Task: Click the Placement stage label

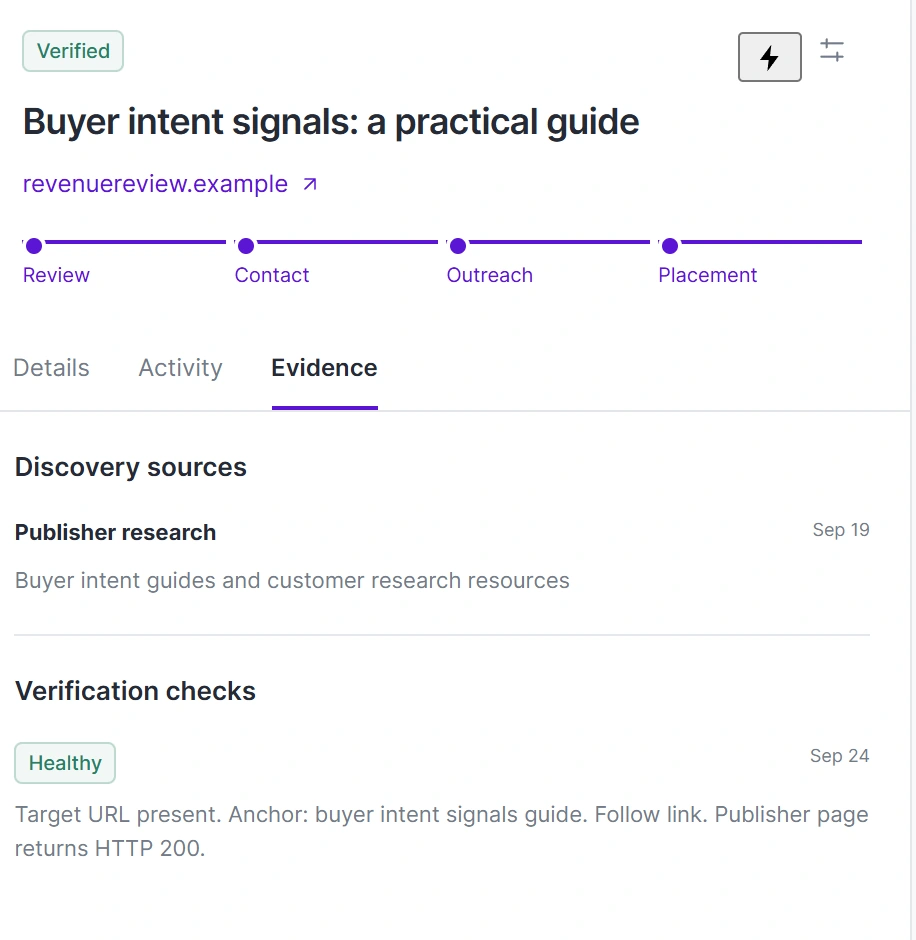Action: [707, 275]
